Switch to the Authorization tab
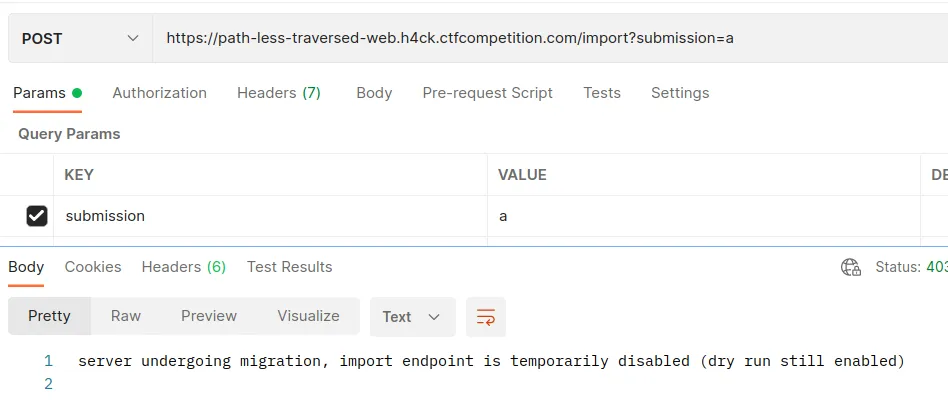 pyautogui.click(x=160, y=93)
